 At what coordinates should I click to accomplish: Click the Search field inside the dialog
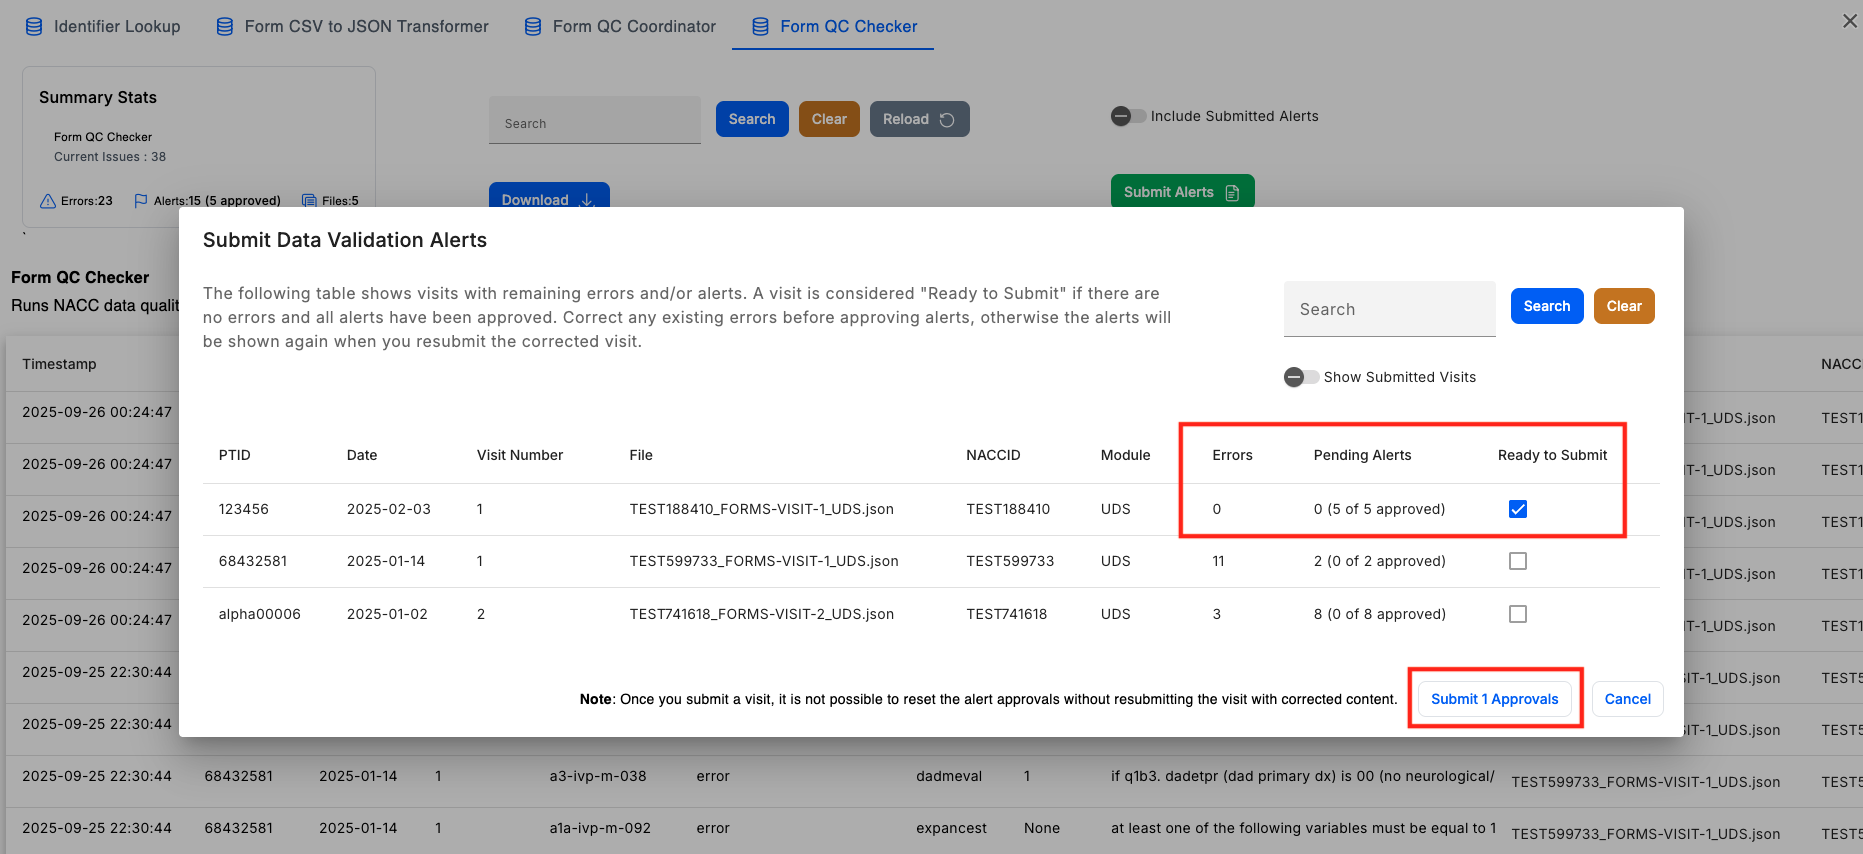1389,310
